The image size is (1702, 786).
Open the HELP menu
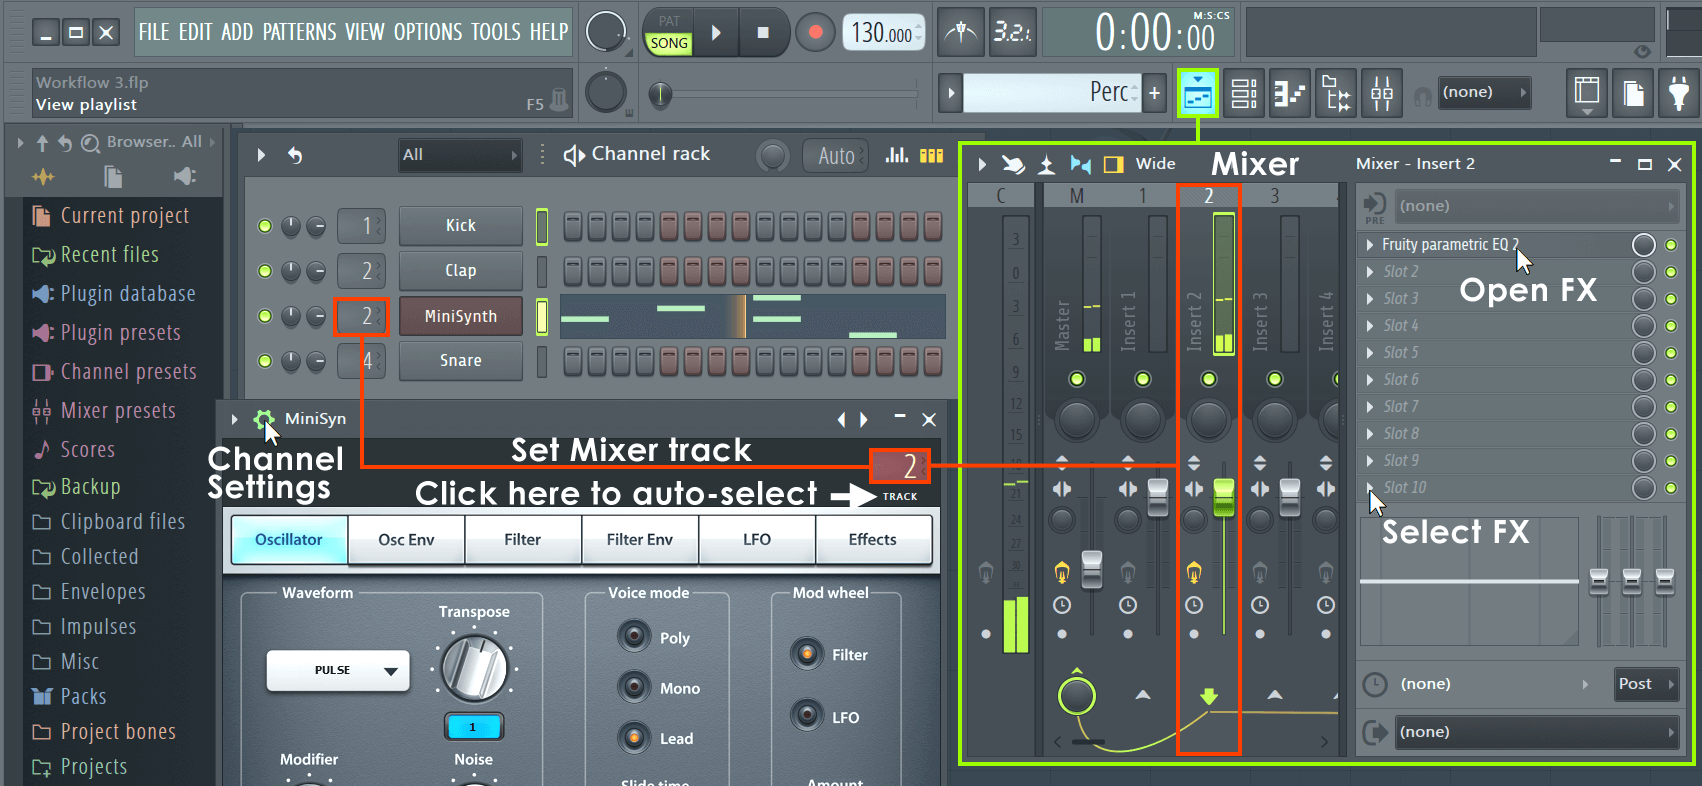549,32
